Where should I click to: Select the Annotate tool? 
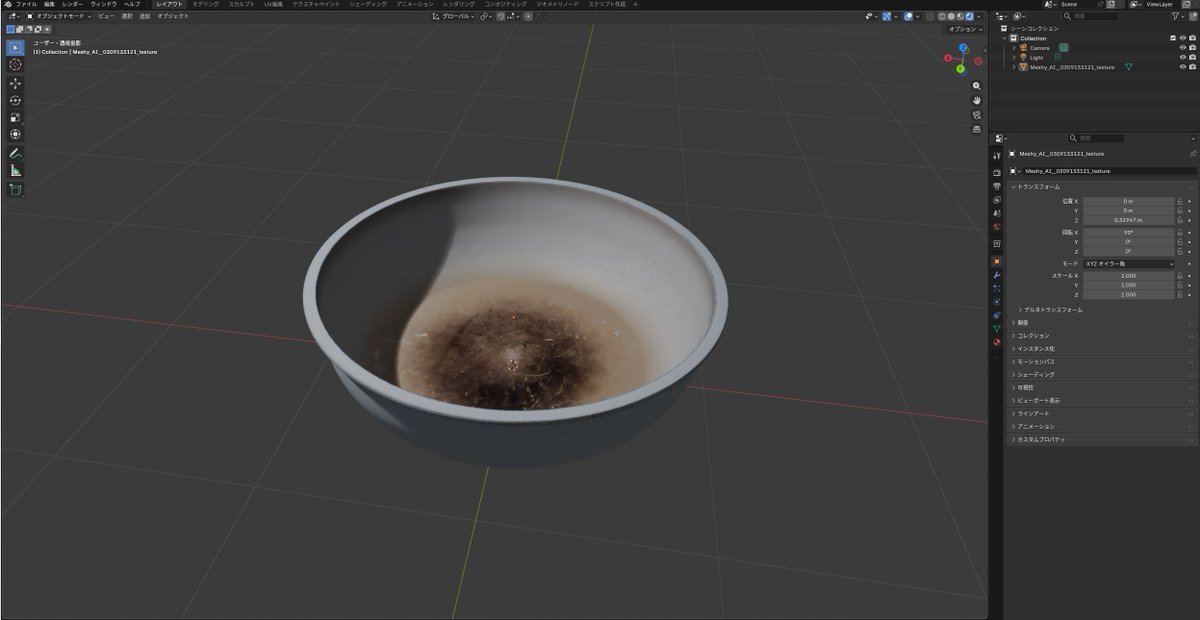15,154
